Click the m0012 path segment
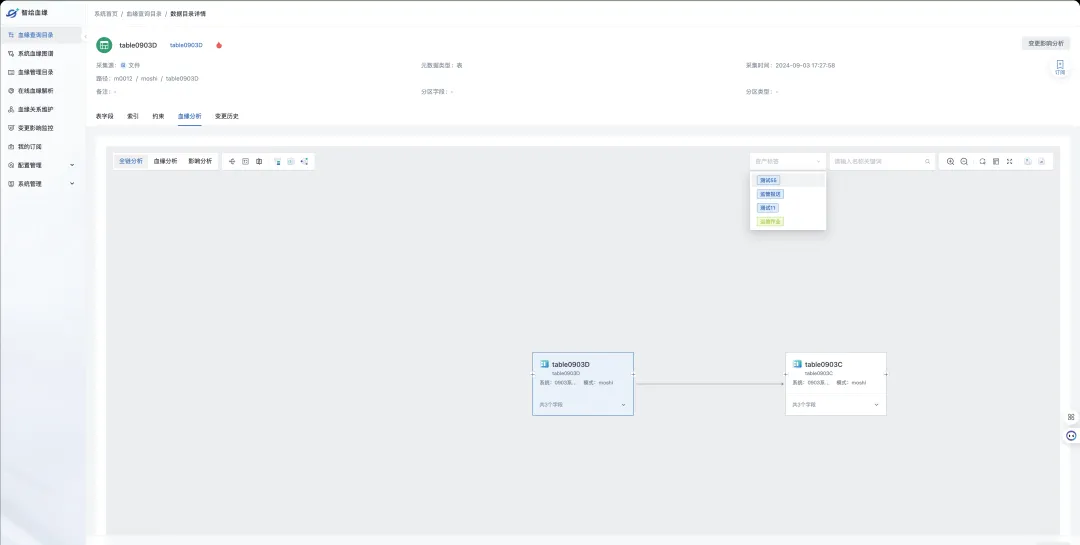The height and width of the screenshot is (545, 1080). [123, 79]
